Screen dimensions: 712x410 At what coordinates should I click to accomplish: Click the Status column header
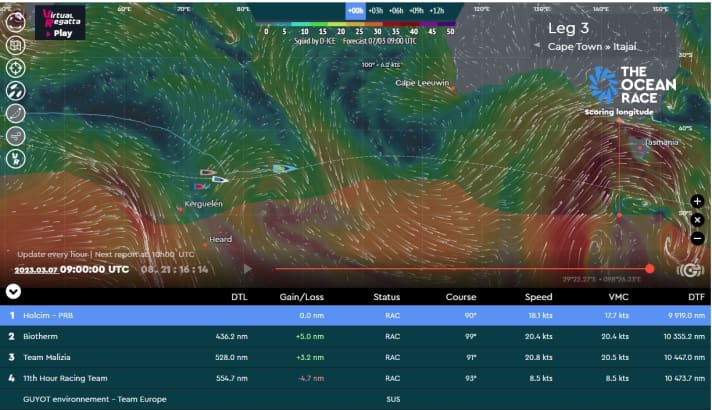pyautogui.click(x=386, y=297)
